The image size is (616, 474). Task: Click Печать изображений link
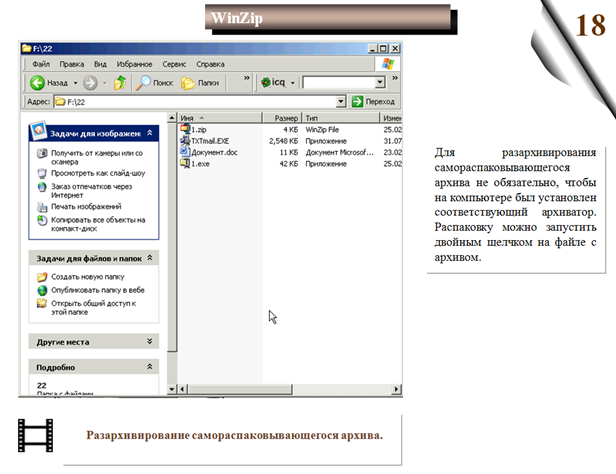[86, 207]
